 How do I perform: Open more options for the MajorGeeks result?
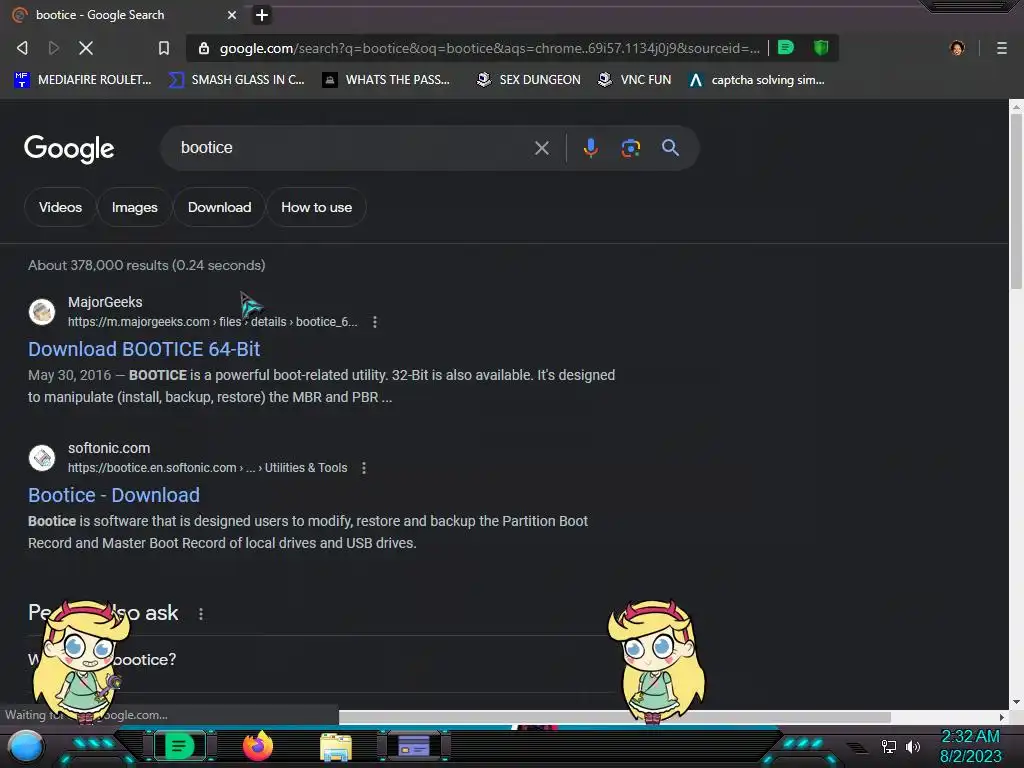coord(375,322)
